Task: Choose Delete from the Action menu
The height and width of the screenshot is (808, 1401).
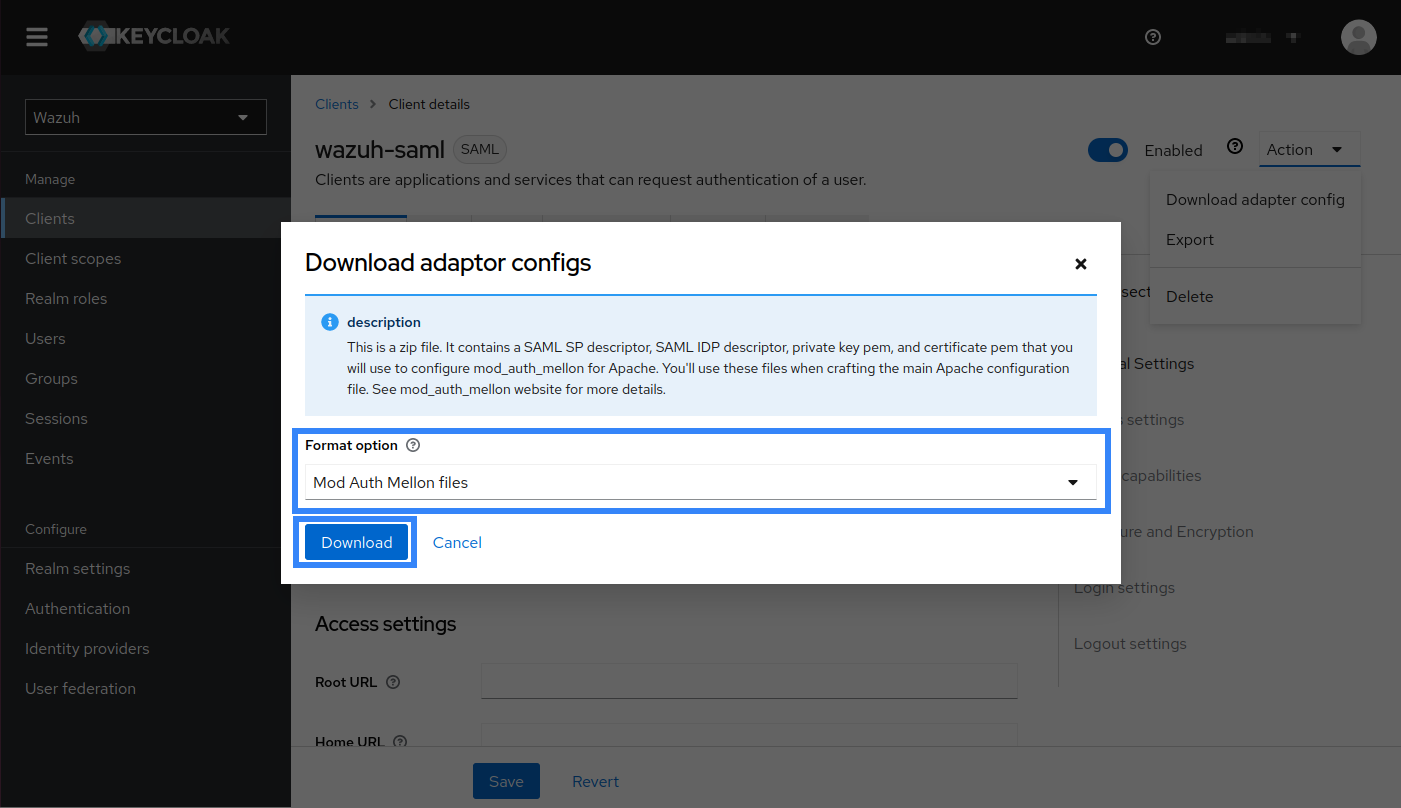Action: (x=1255, y=296)
